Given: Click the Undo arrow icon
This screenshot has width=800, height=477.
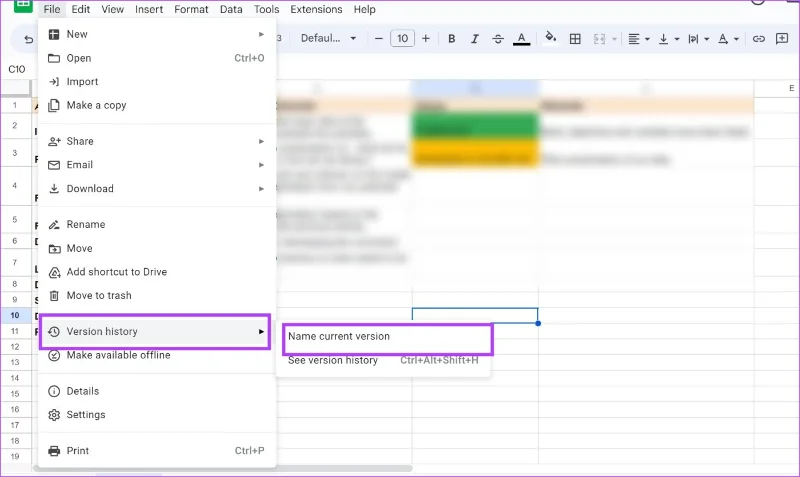Looking at the screenshot, I should tap(29, 39).
